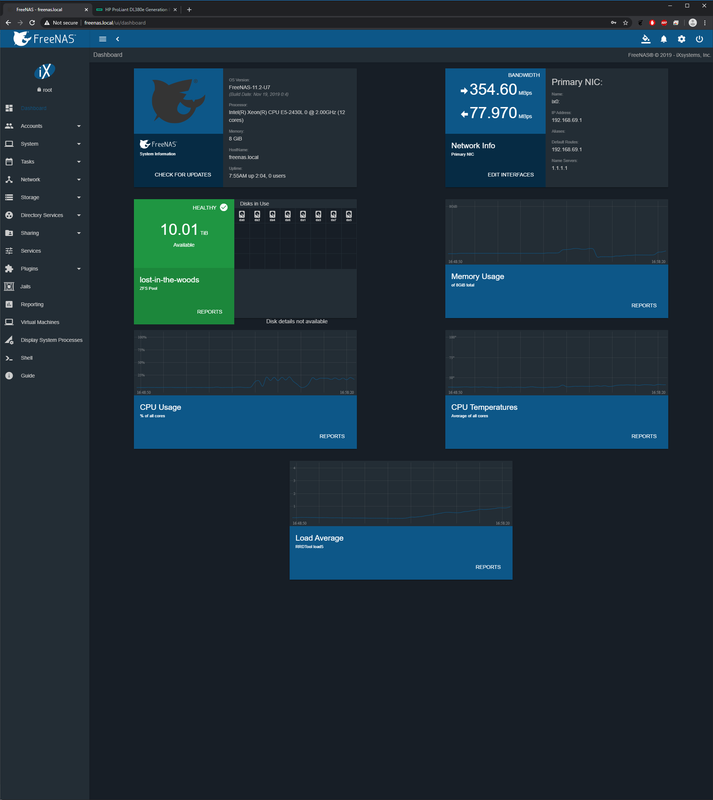
Task: Click the Services sliders icon
Action: (9, 251)
